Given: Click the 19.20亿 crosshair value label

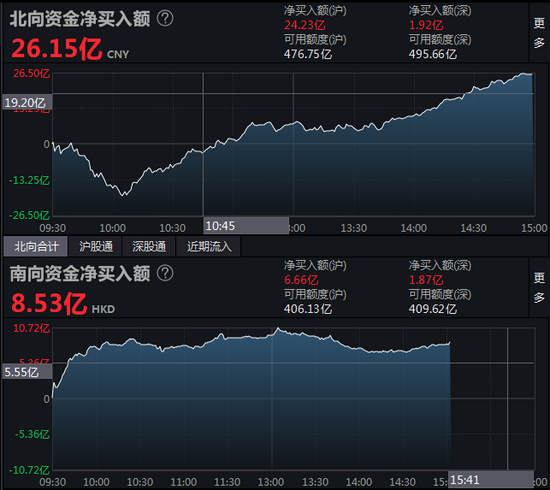Looking at the screenshot, I should click(x=27, y=102).
